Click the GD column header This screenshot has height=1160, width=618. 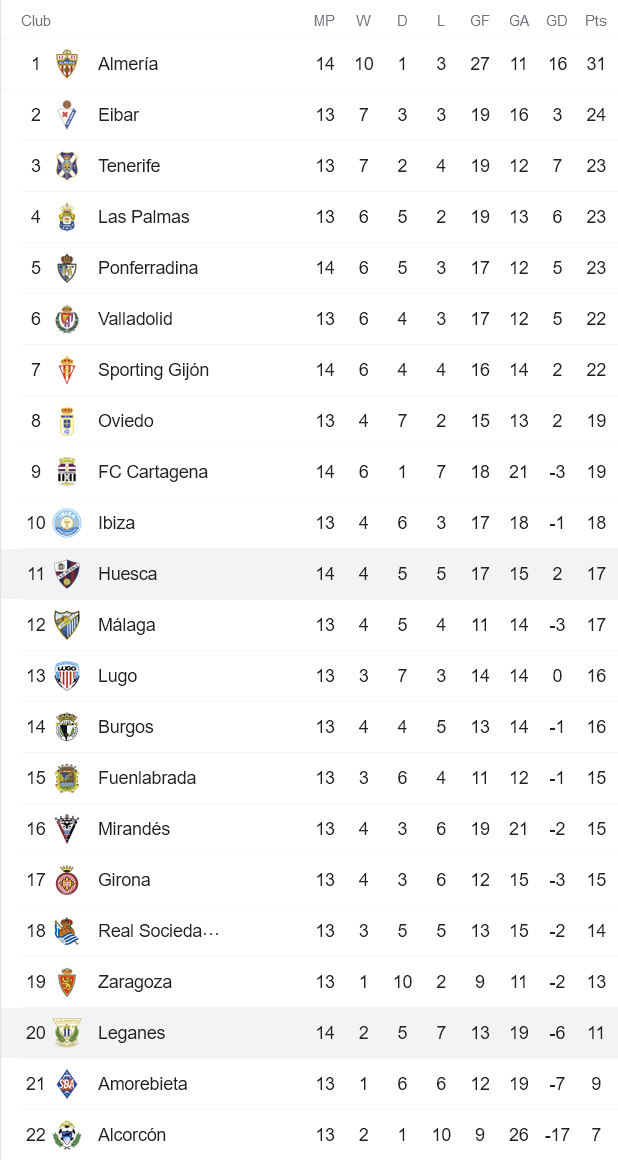tap(557, 20)
